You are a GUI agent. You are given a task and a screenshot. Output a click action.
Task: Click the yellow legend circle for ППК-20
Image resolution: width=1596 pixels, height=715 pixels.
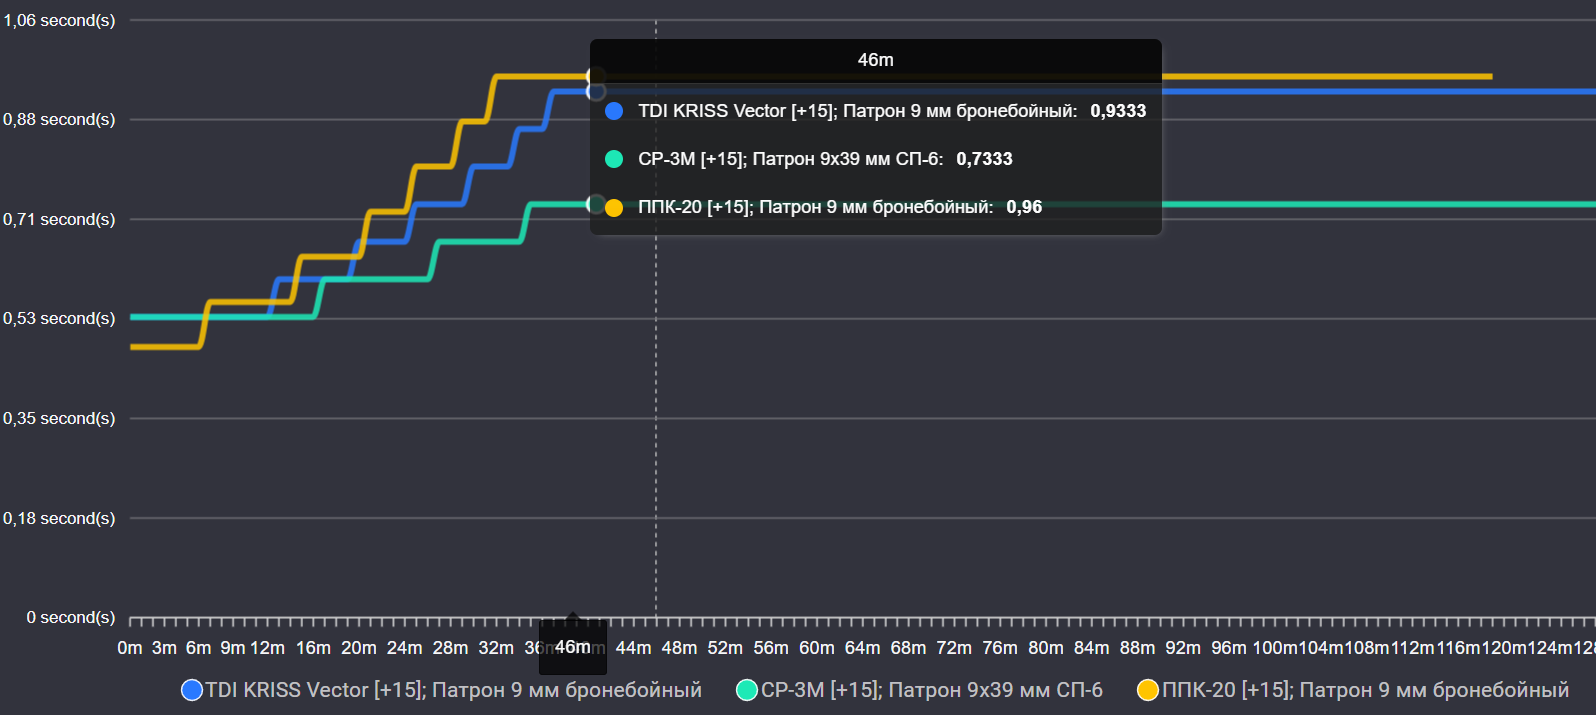1148,690
